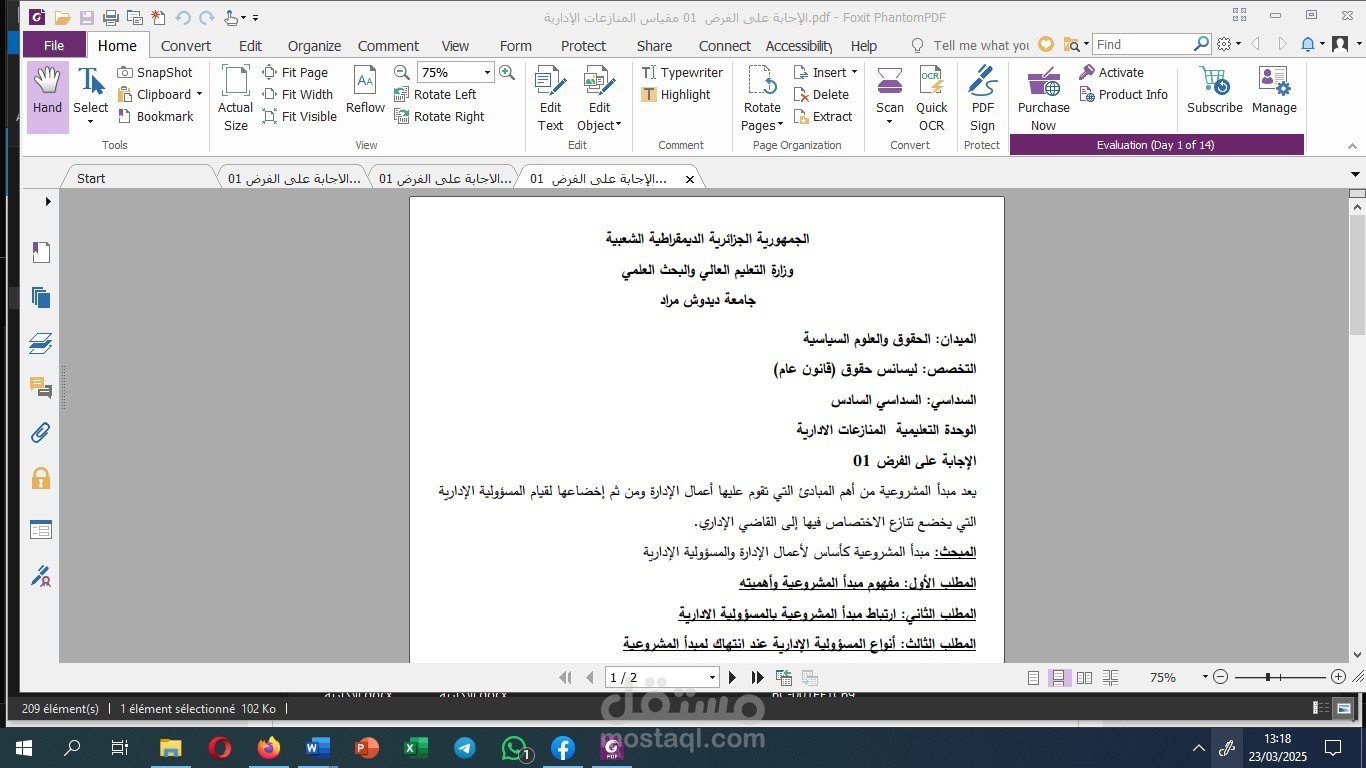Set view to Actual Size
Screen dimensions: 1366x768
[236, 97]
